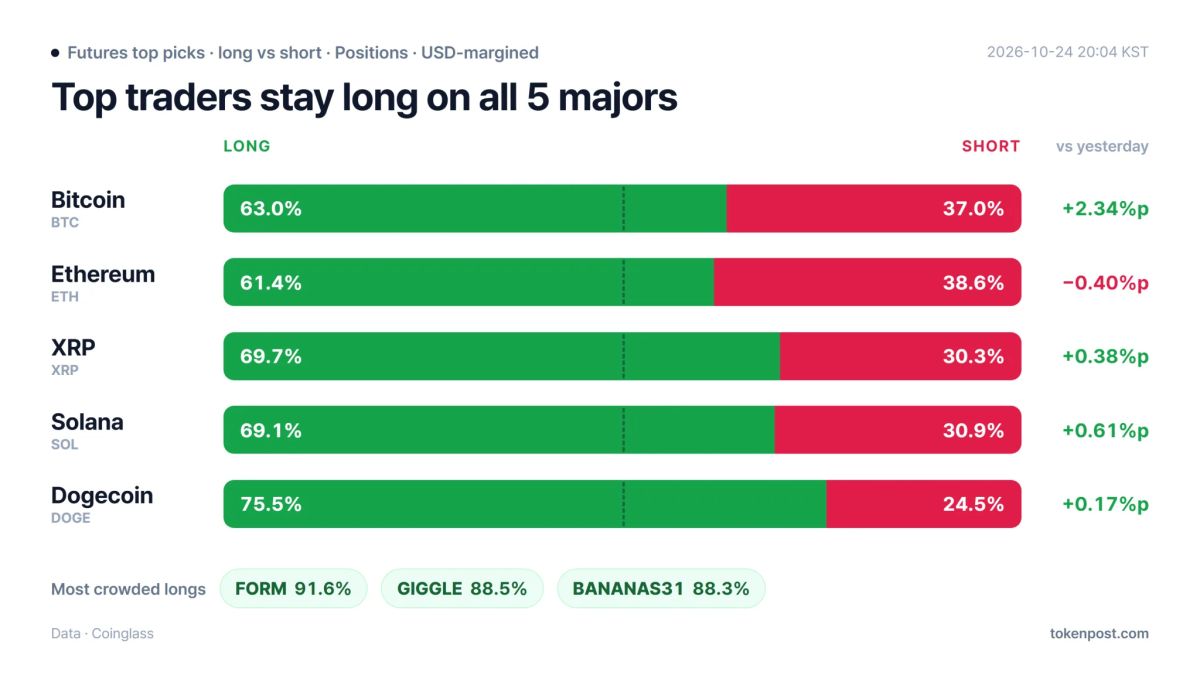1200x675 pixels.
Task: Select the Bitcoin BTC row label
Action: tap(88, 208)
